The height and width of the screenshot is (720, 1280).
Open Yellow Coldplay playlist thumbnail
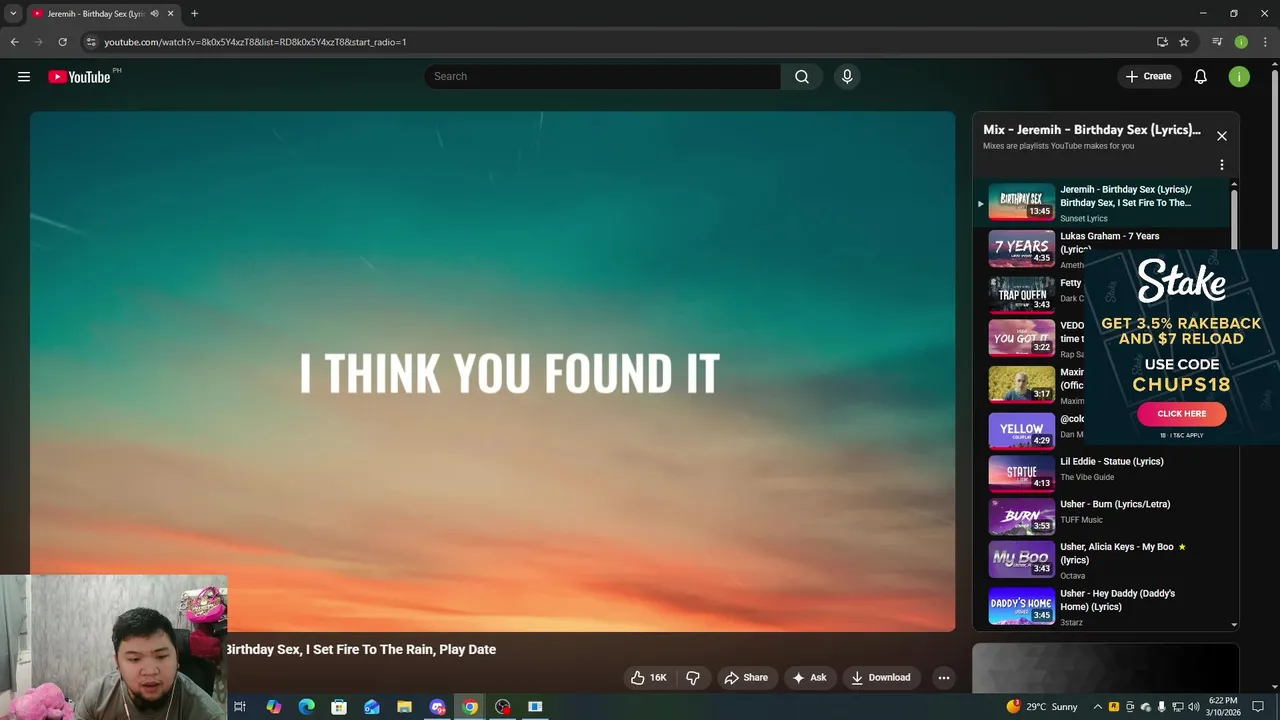tap(1022, 431)
